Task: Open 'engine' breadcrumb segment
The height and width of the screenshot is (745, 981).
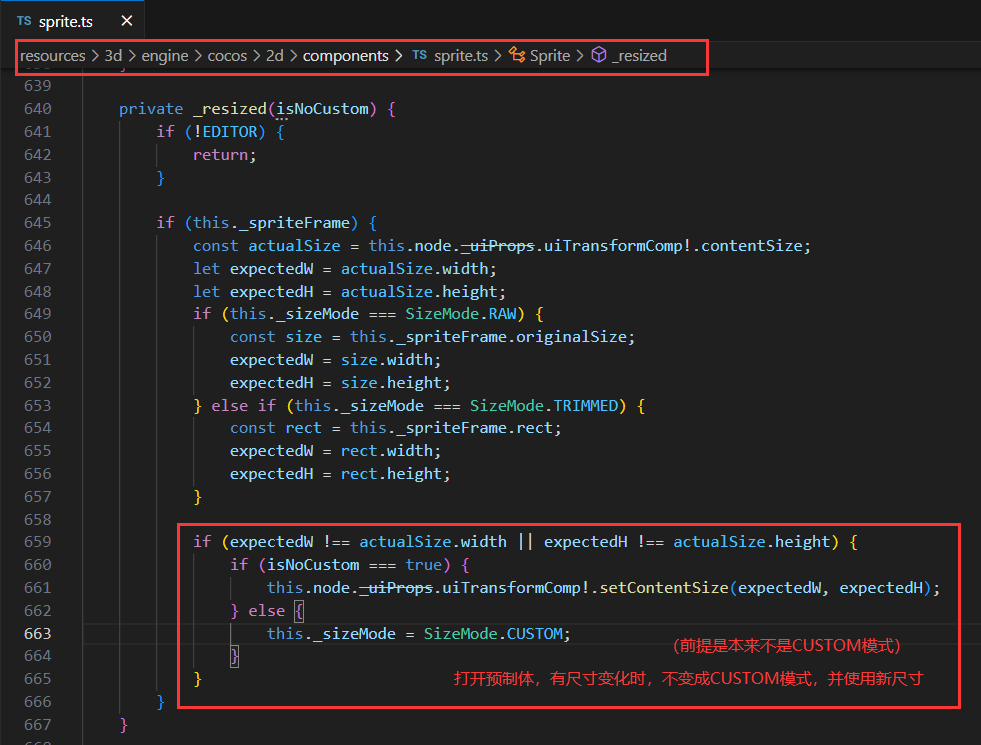Action: [165, 56]
